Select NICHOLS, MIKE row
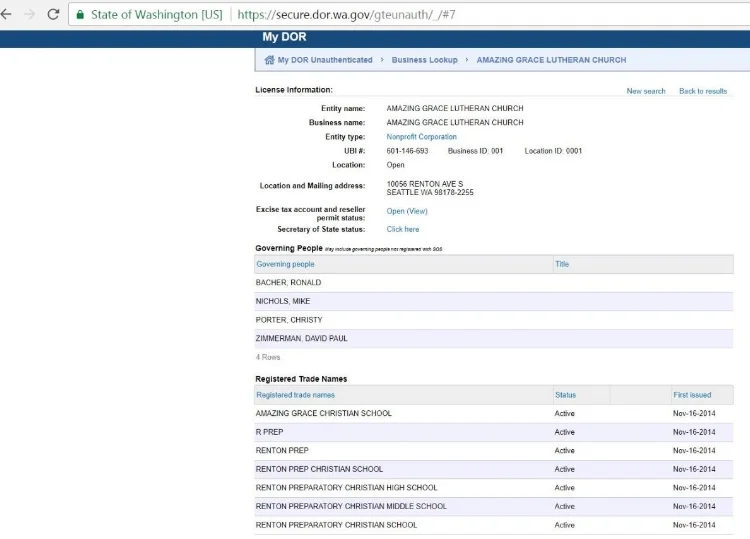The width and height of the screenshot is (750, 539). point(494,301)
